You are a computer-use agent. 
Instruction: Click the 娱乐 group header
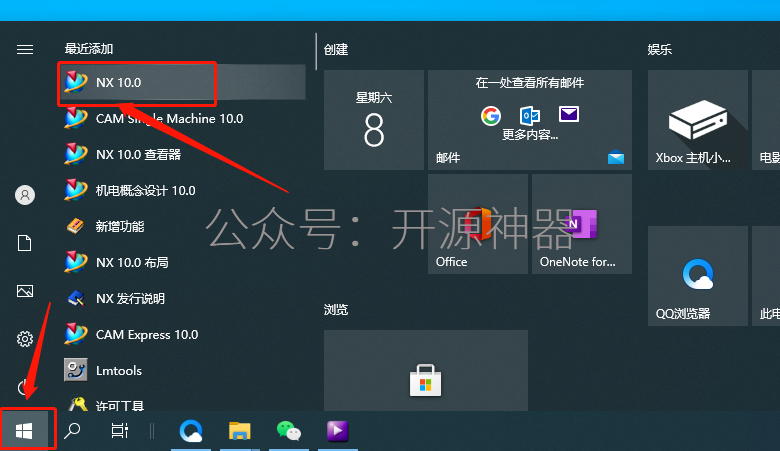[660, 50]
